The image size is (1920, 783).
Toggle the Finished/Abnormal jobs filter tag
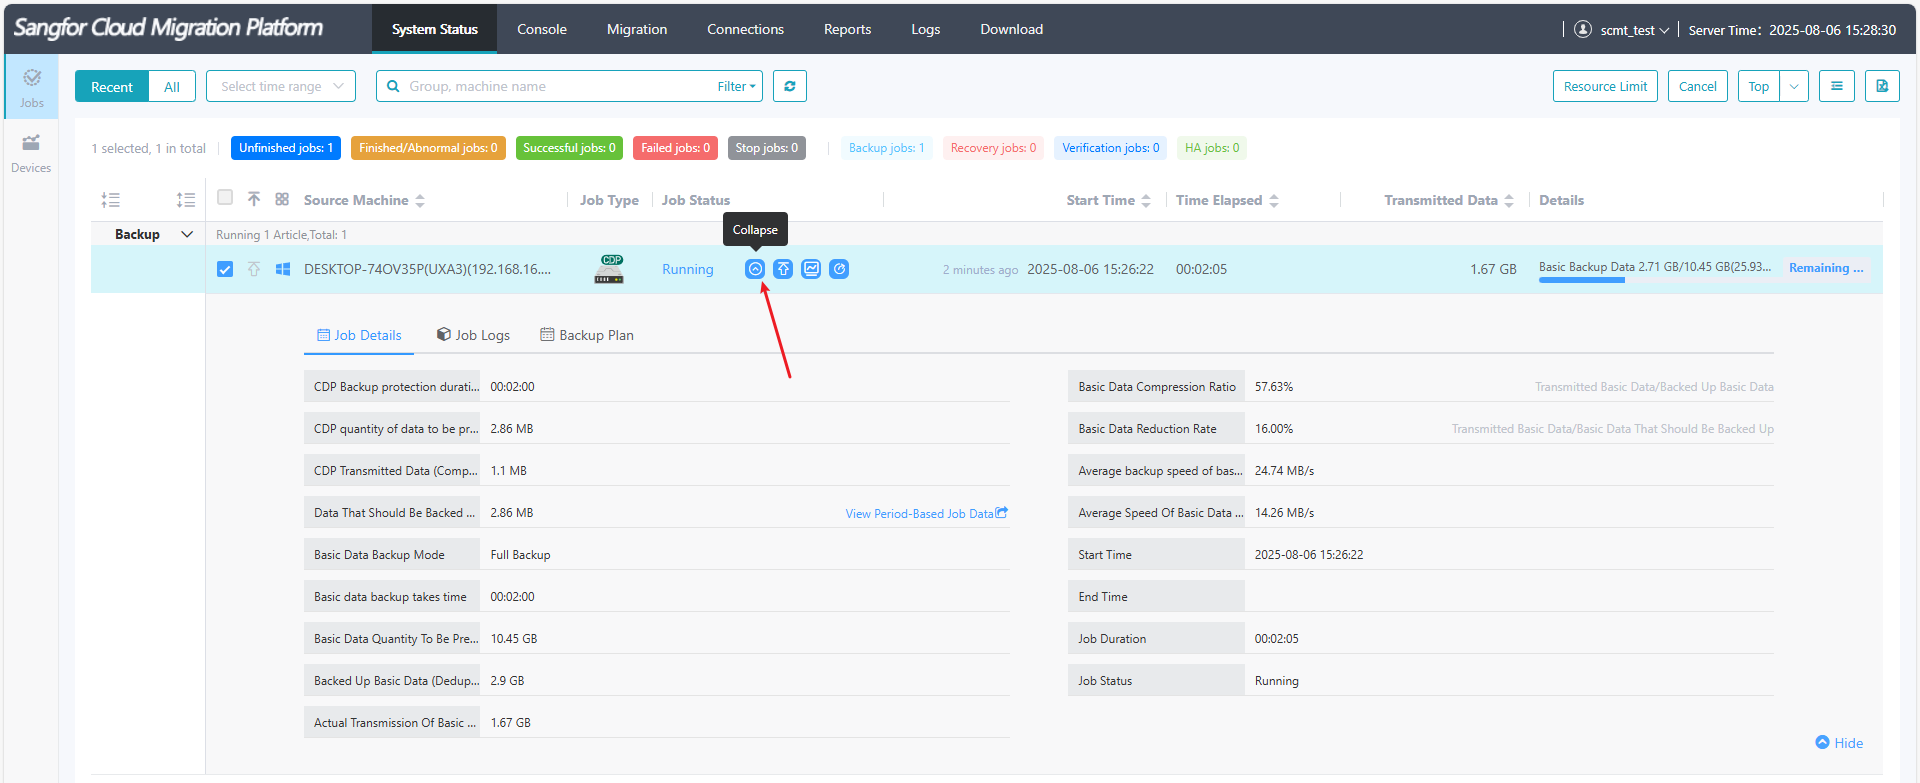(x=428, y=148)
